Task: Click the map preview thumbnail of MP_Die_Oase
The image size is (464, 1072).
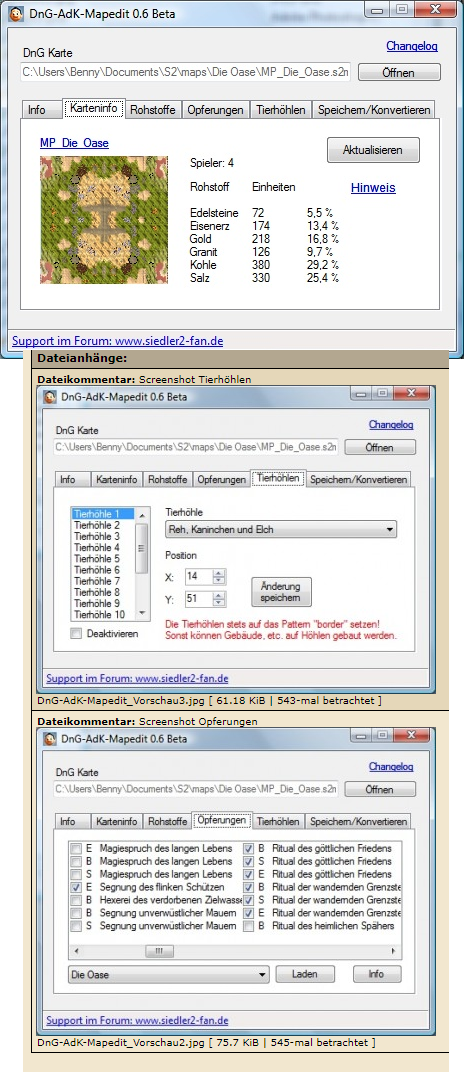Action: point(104,220)
